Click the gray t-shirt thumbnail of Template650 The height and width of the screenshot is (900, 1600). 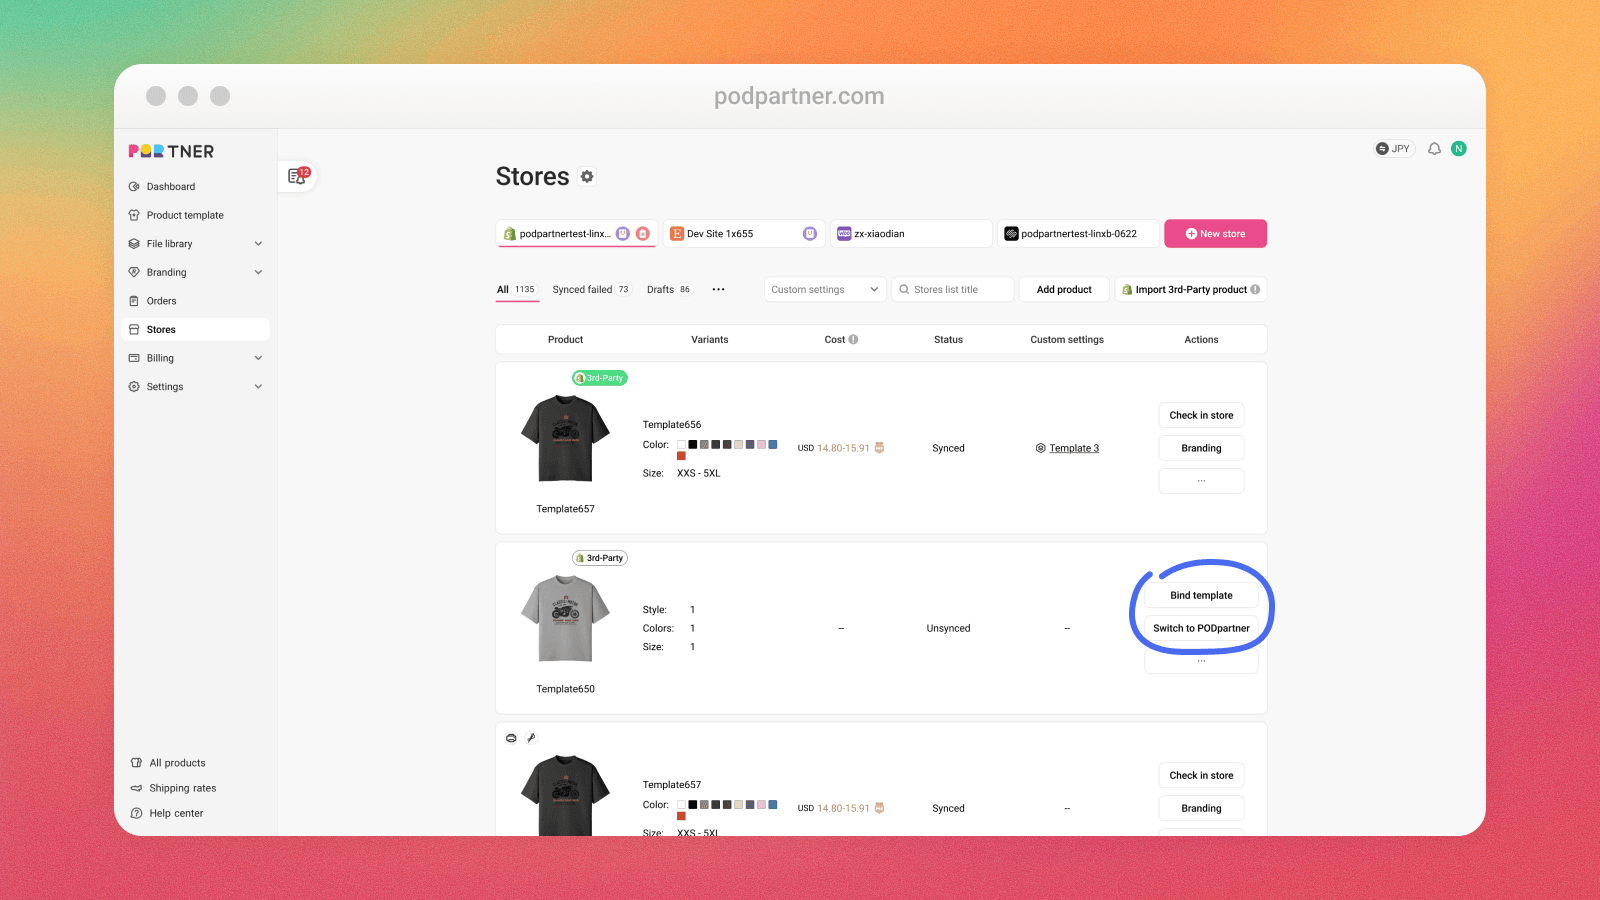click(565, 618)
